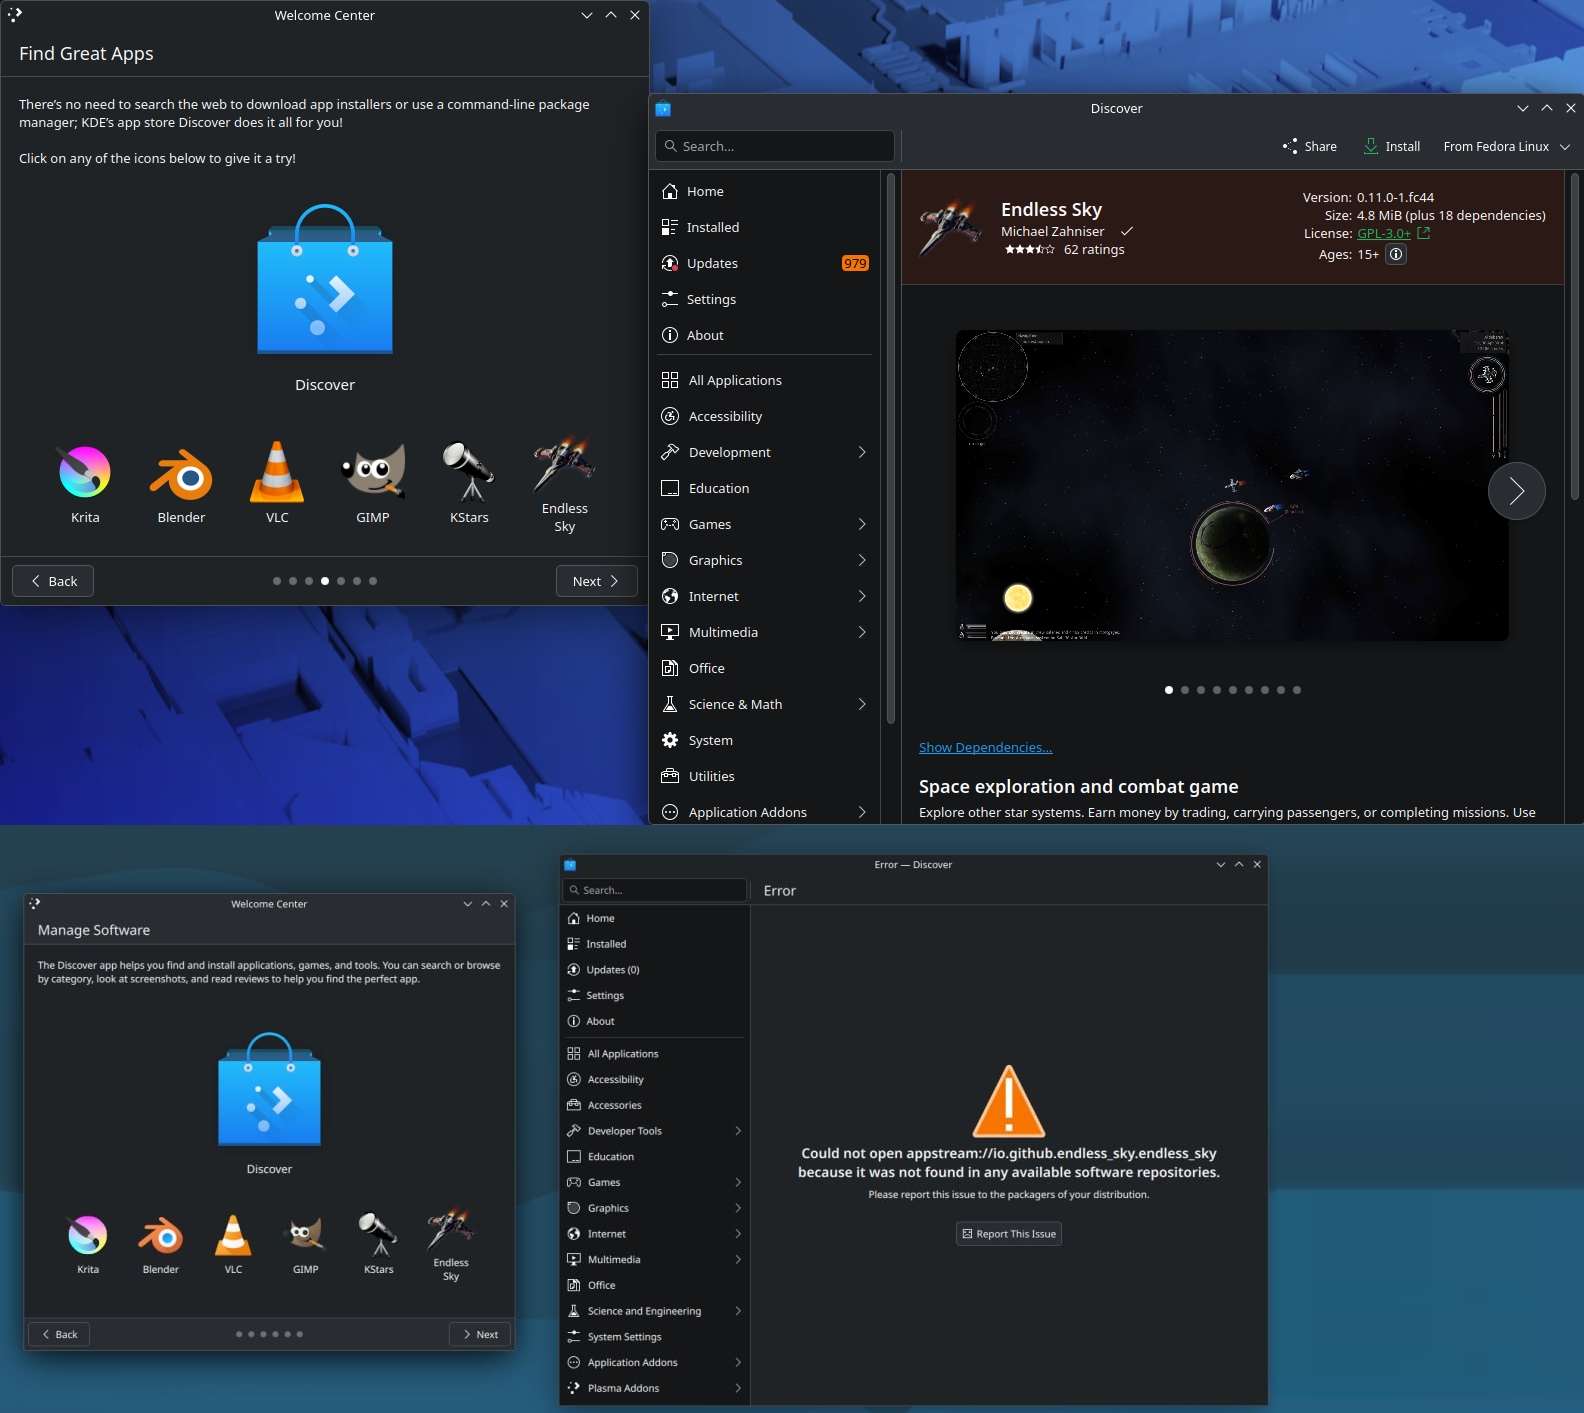Viewport: 1584px width, 1413px height.
Task: Go Back in the Manage Software window
Action: coord(59,1334)
